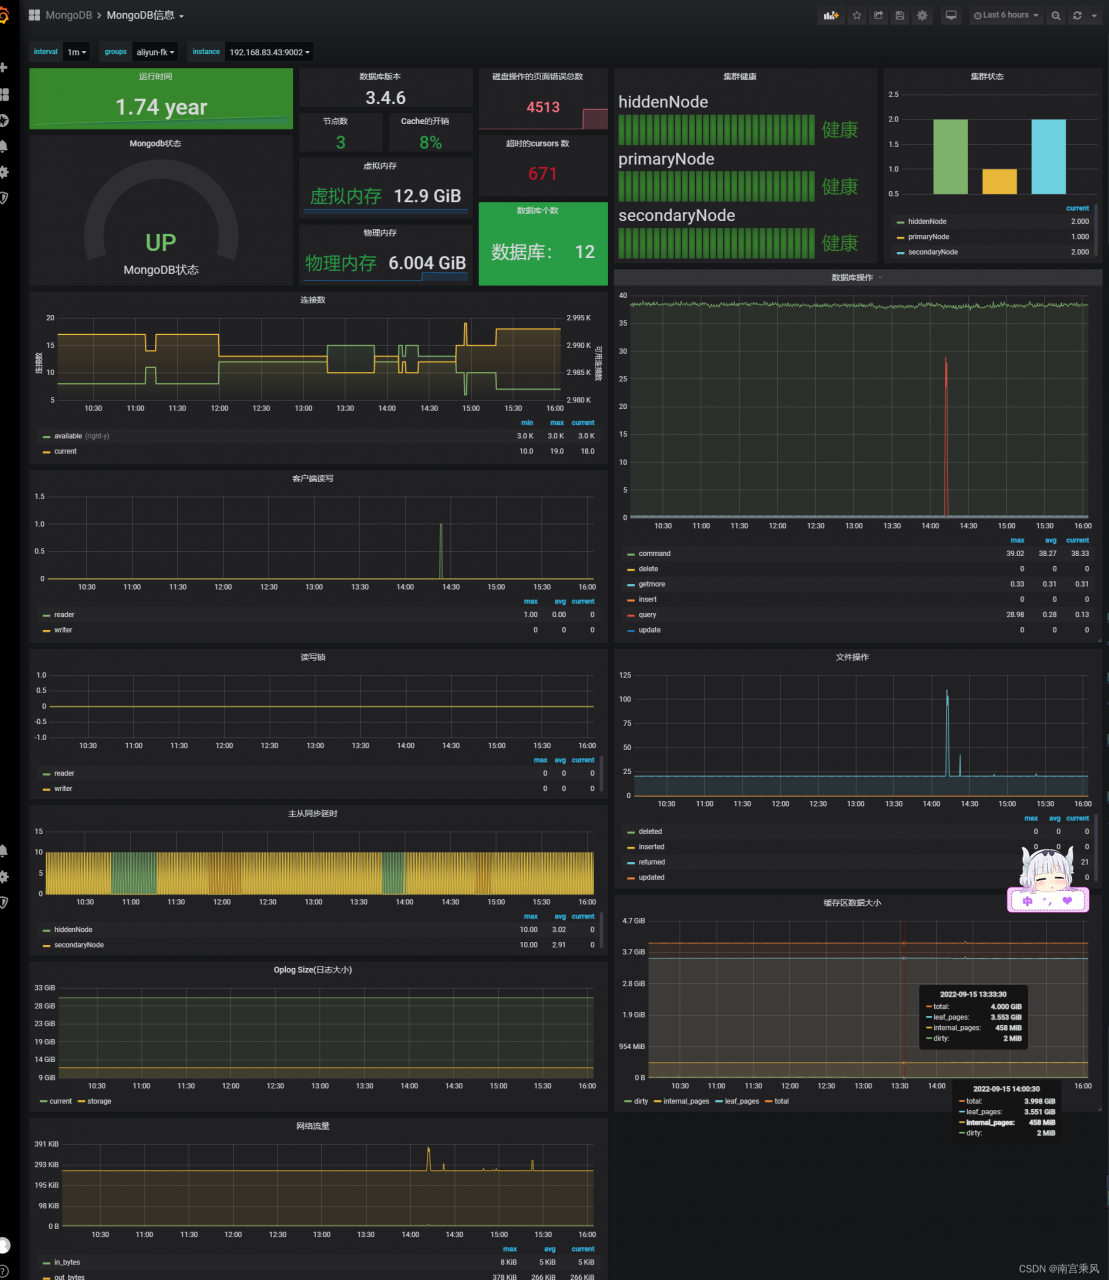
Task: Star this dashboard as favorite
Action: click(857, 16)
